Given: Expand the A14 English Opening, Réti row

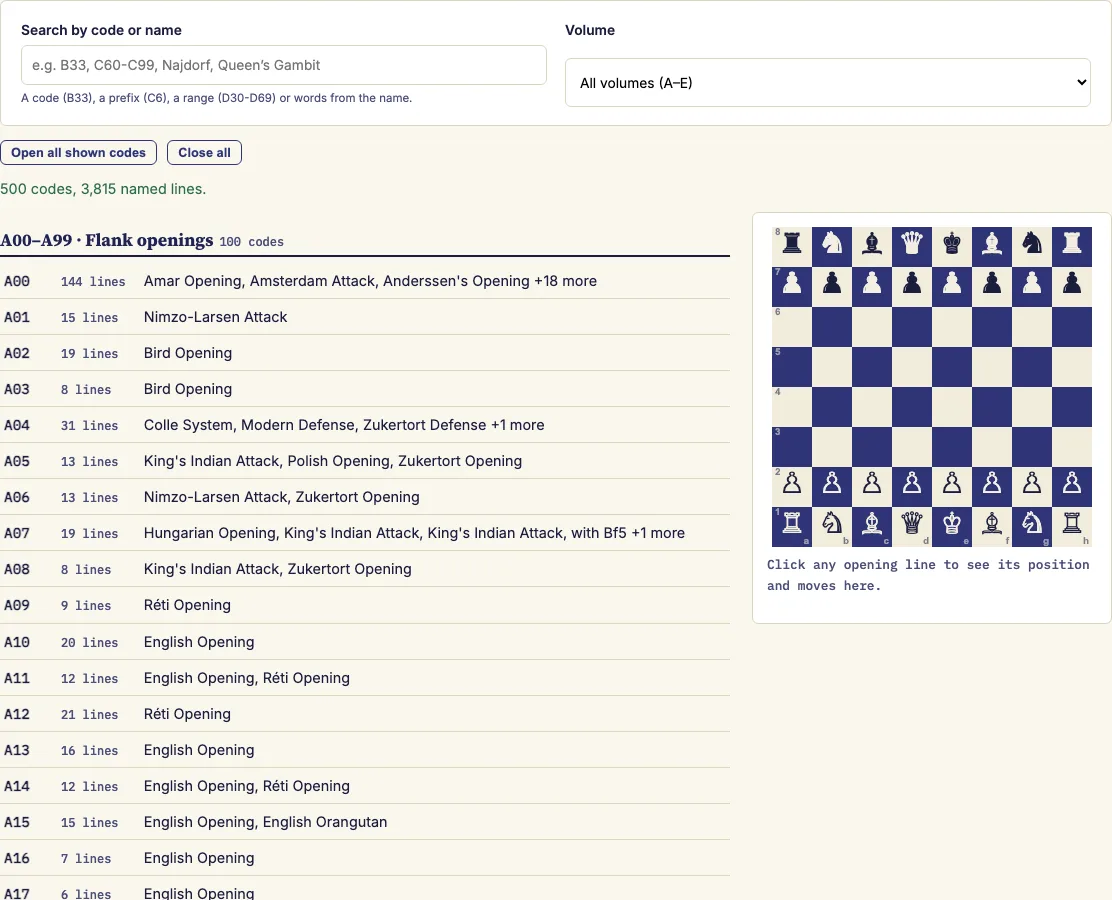Looking at the screenshot, I should point(365,786).
